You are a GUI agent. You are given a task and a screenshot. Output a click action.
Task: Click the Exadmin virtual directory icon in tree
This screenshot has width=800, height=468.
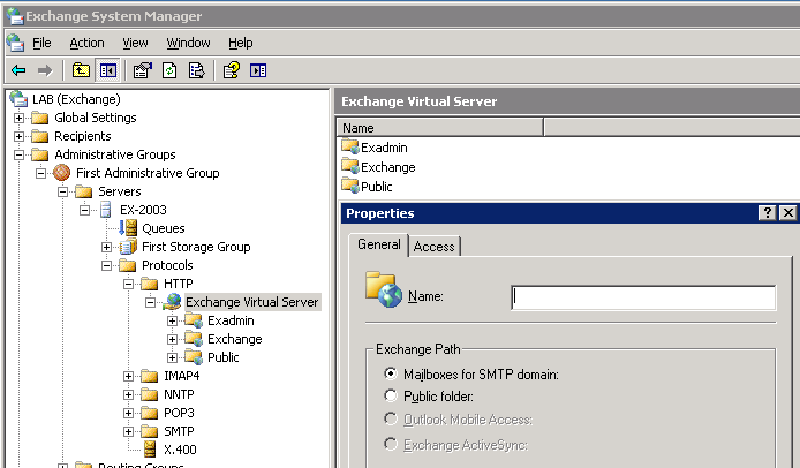tap(194, 321)
